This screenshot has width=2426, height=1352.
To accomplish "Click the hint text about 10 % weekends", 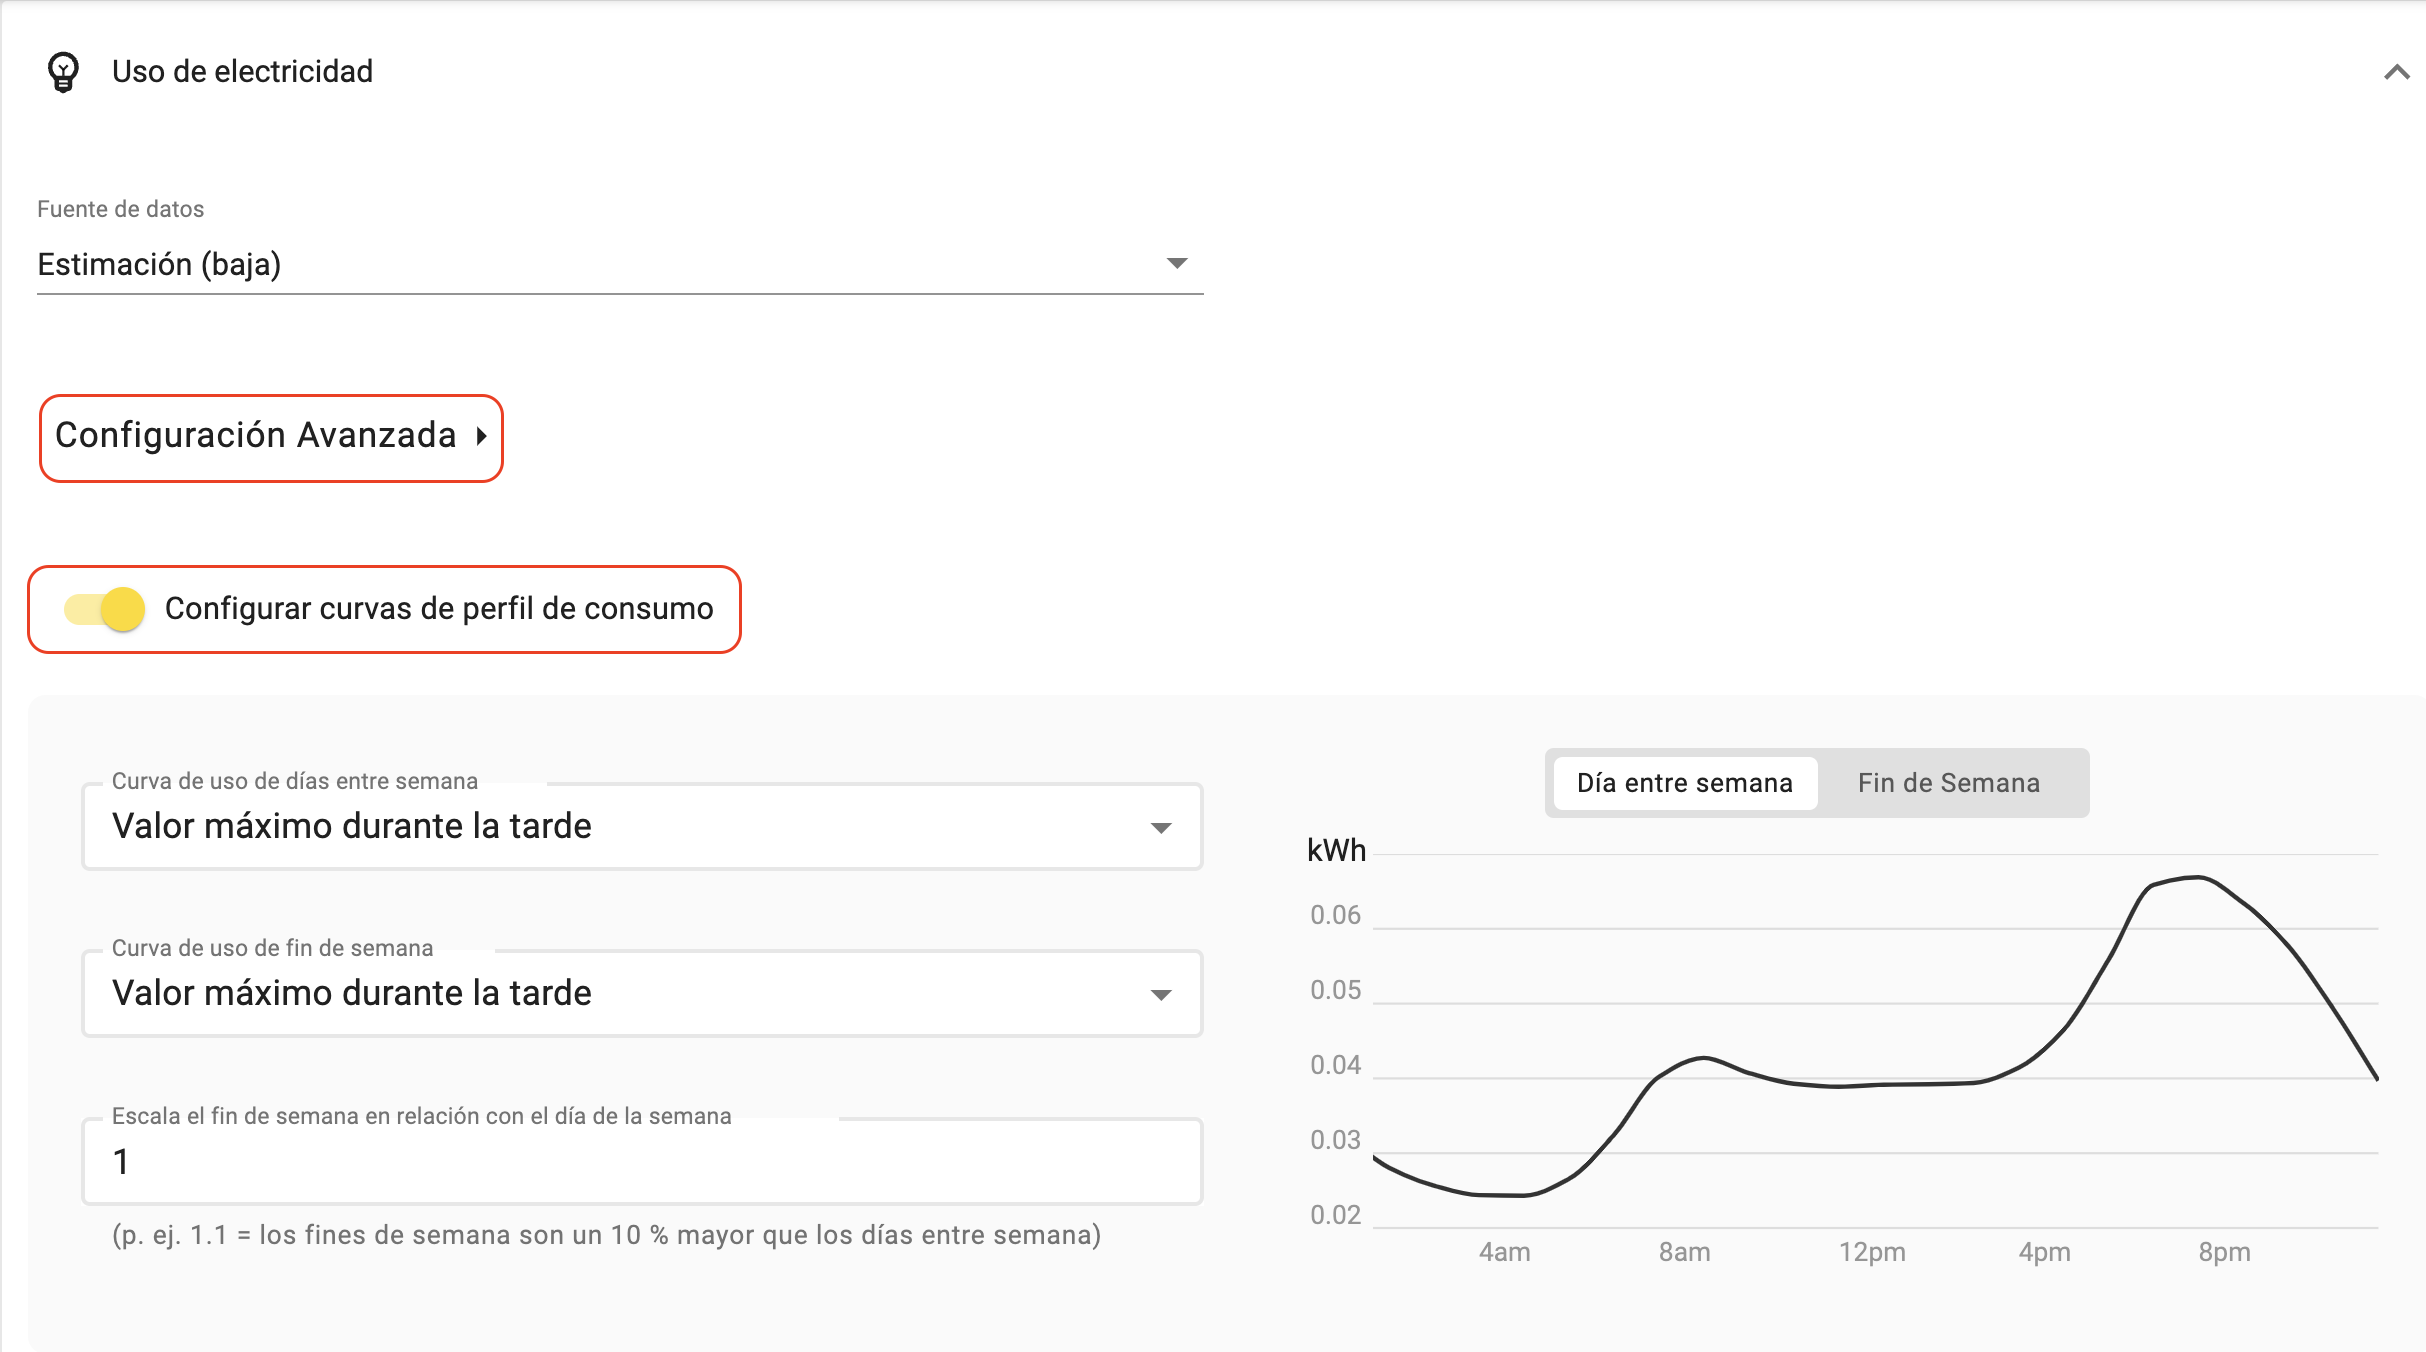I will pos(606,1235).
